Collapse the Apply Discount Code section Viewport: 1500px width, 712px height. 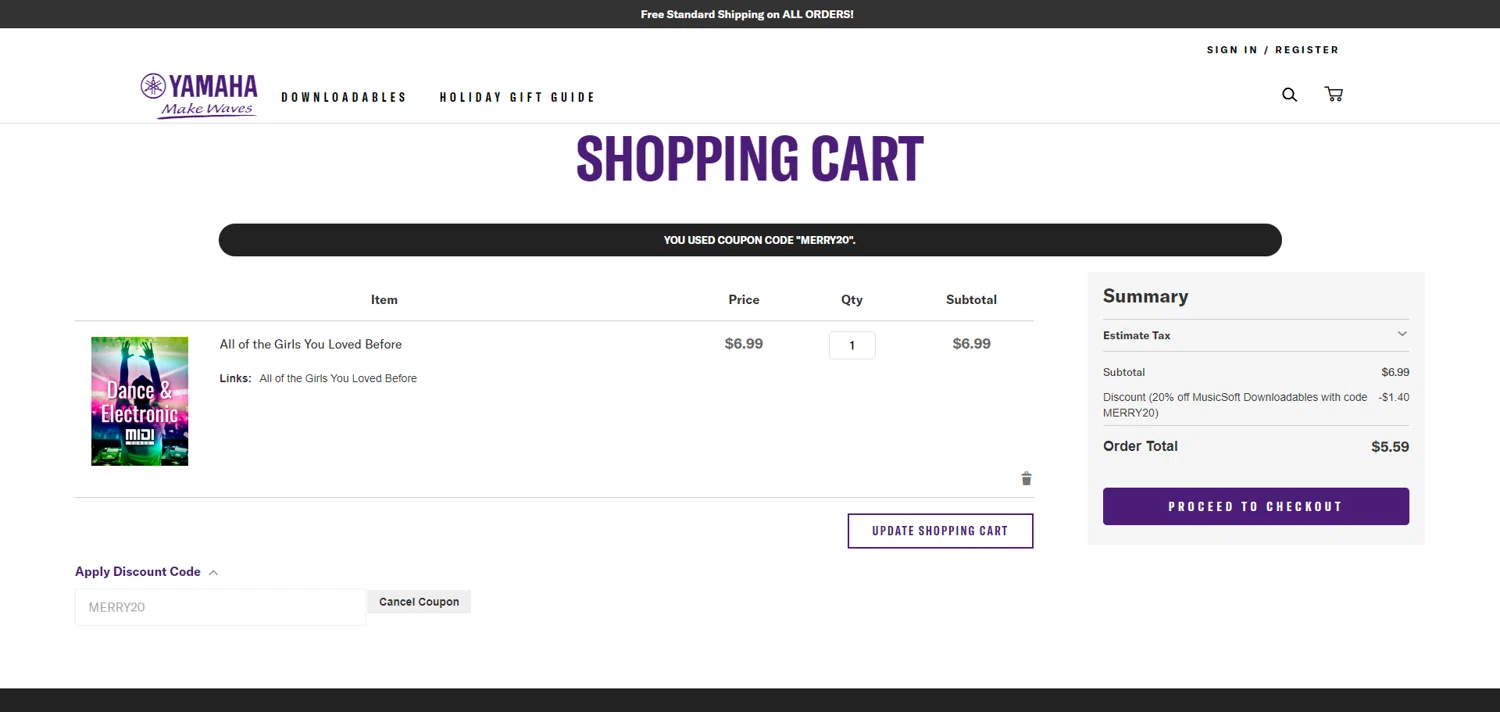tap(146, 572)
